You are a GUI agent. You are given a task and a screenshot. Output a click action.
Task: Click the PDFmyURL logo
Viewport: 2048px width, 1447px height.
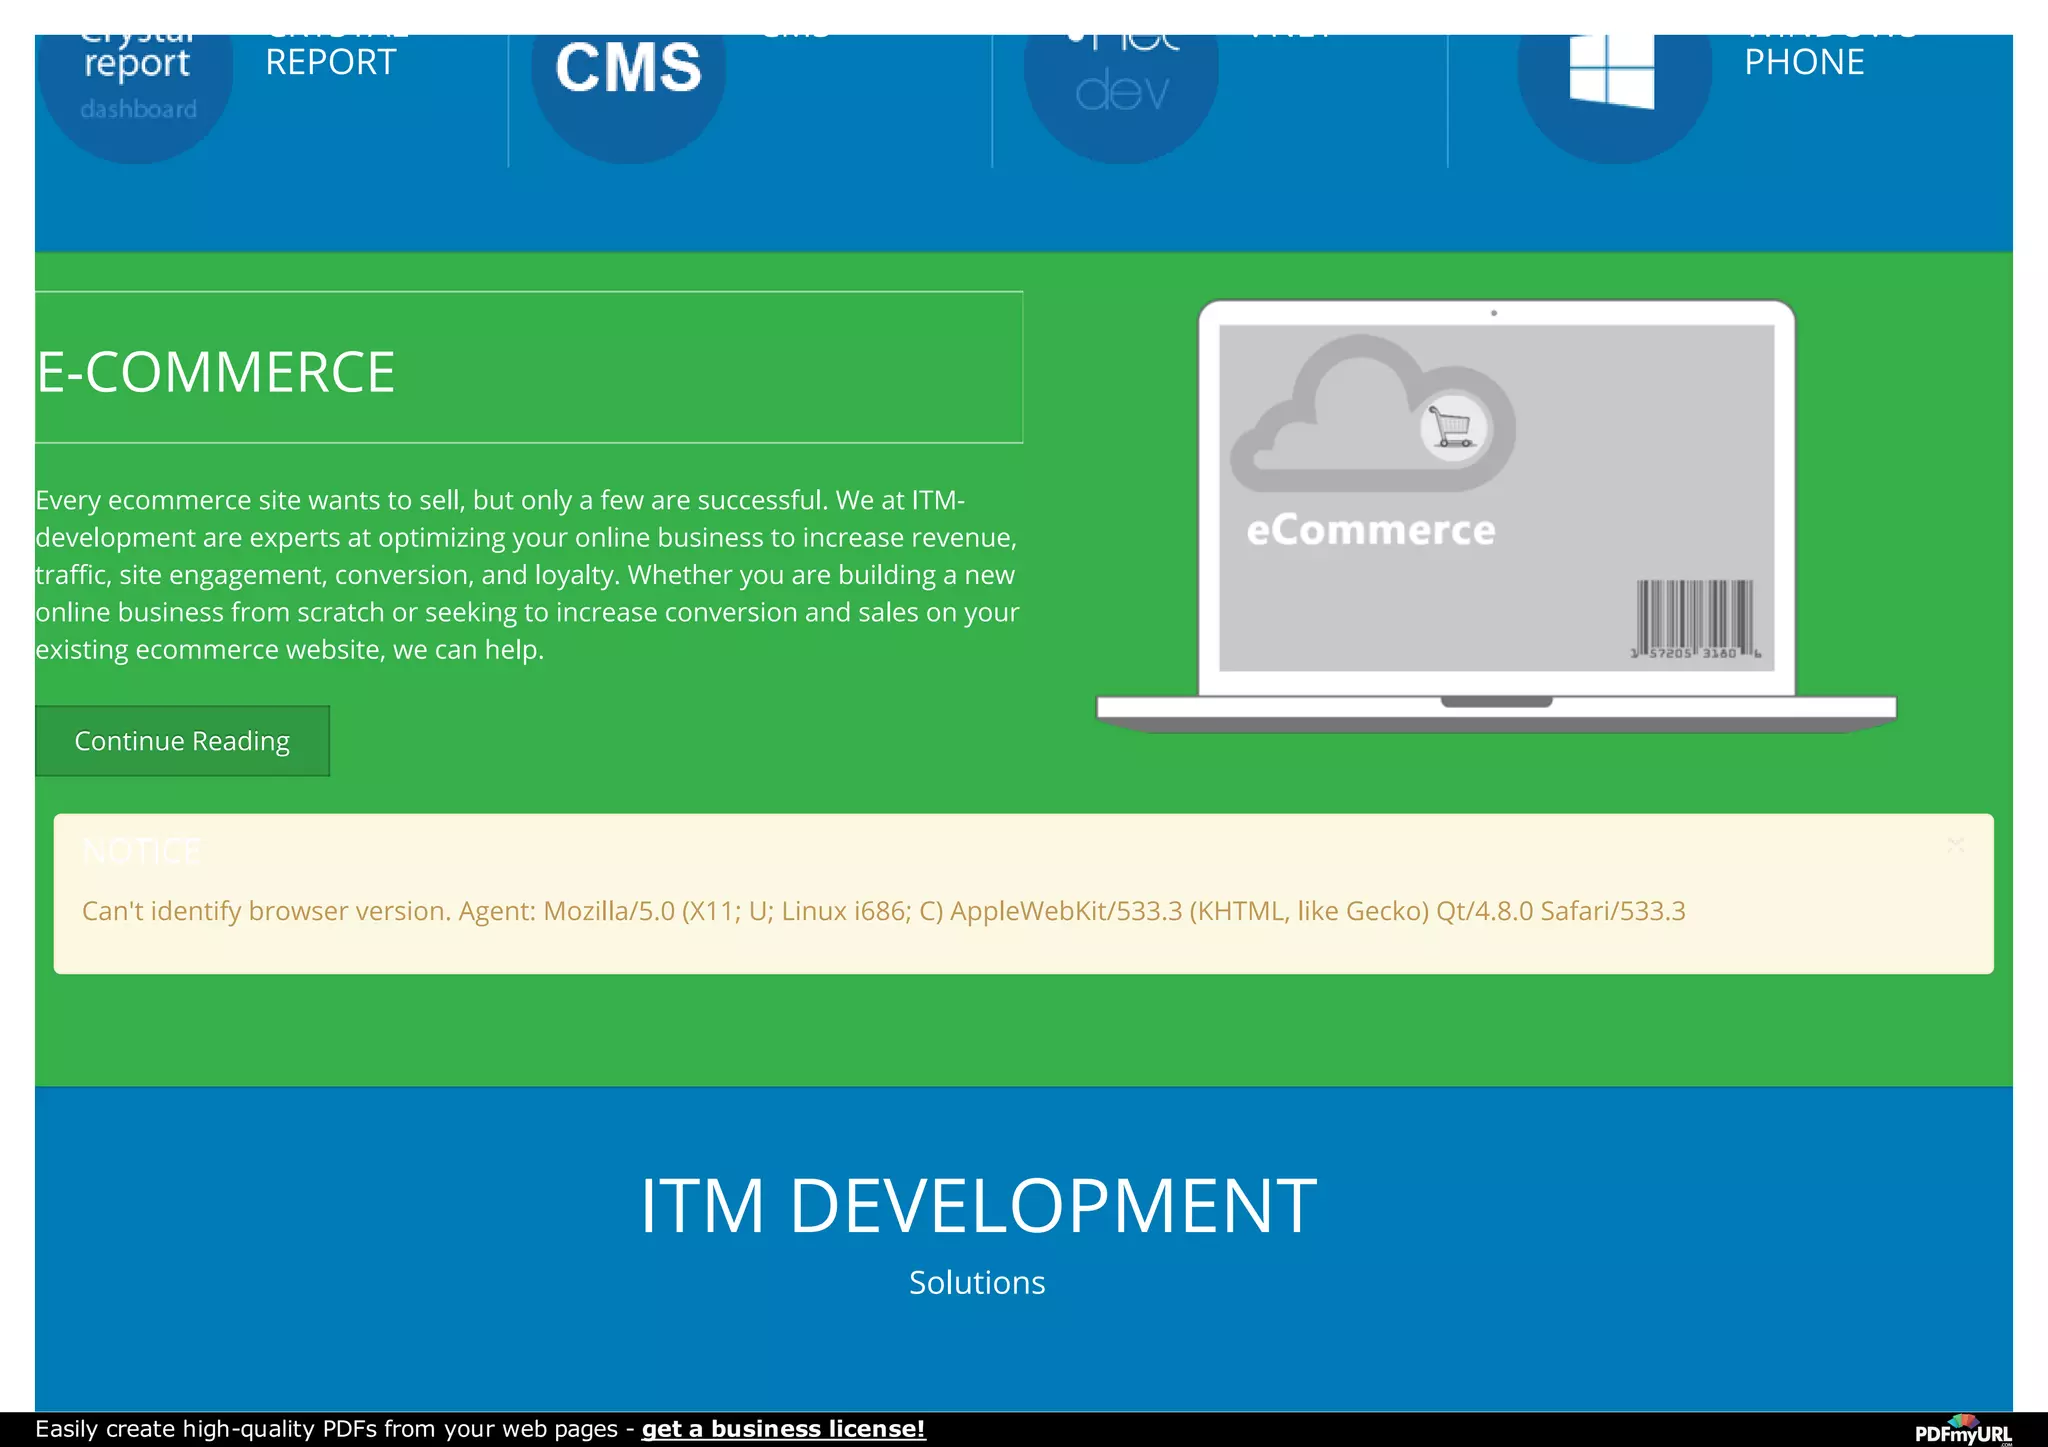[1962, 1431]
